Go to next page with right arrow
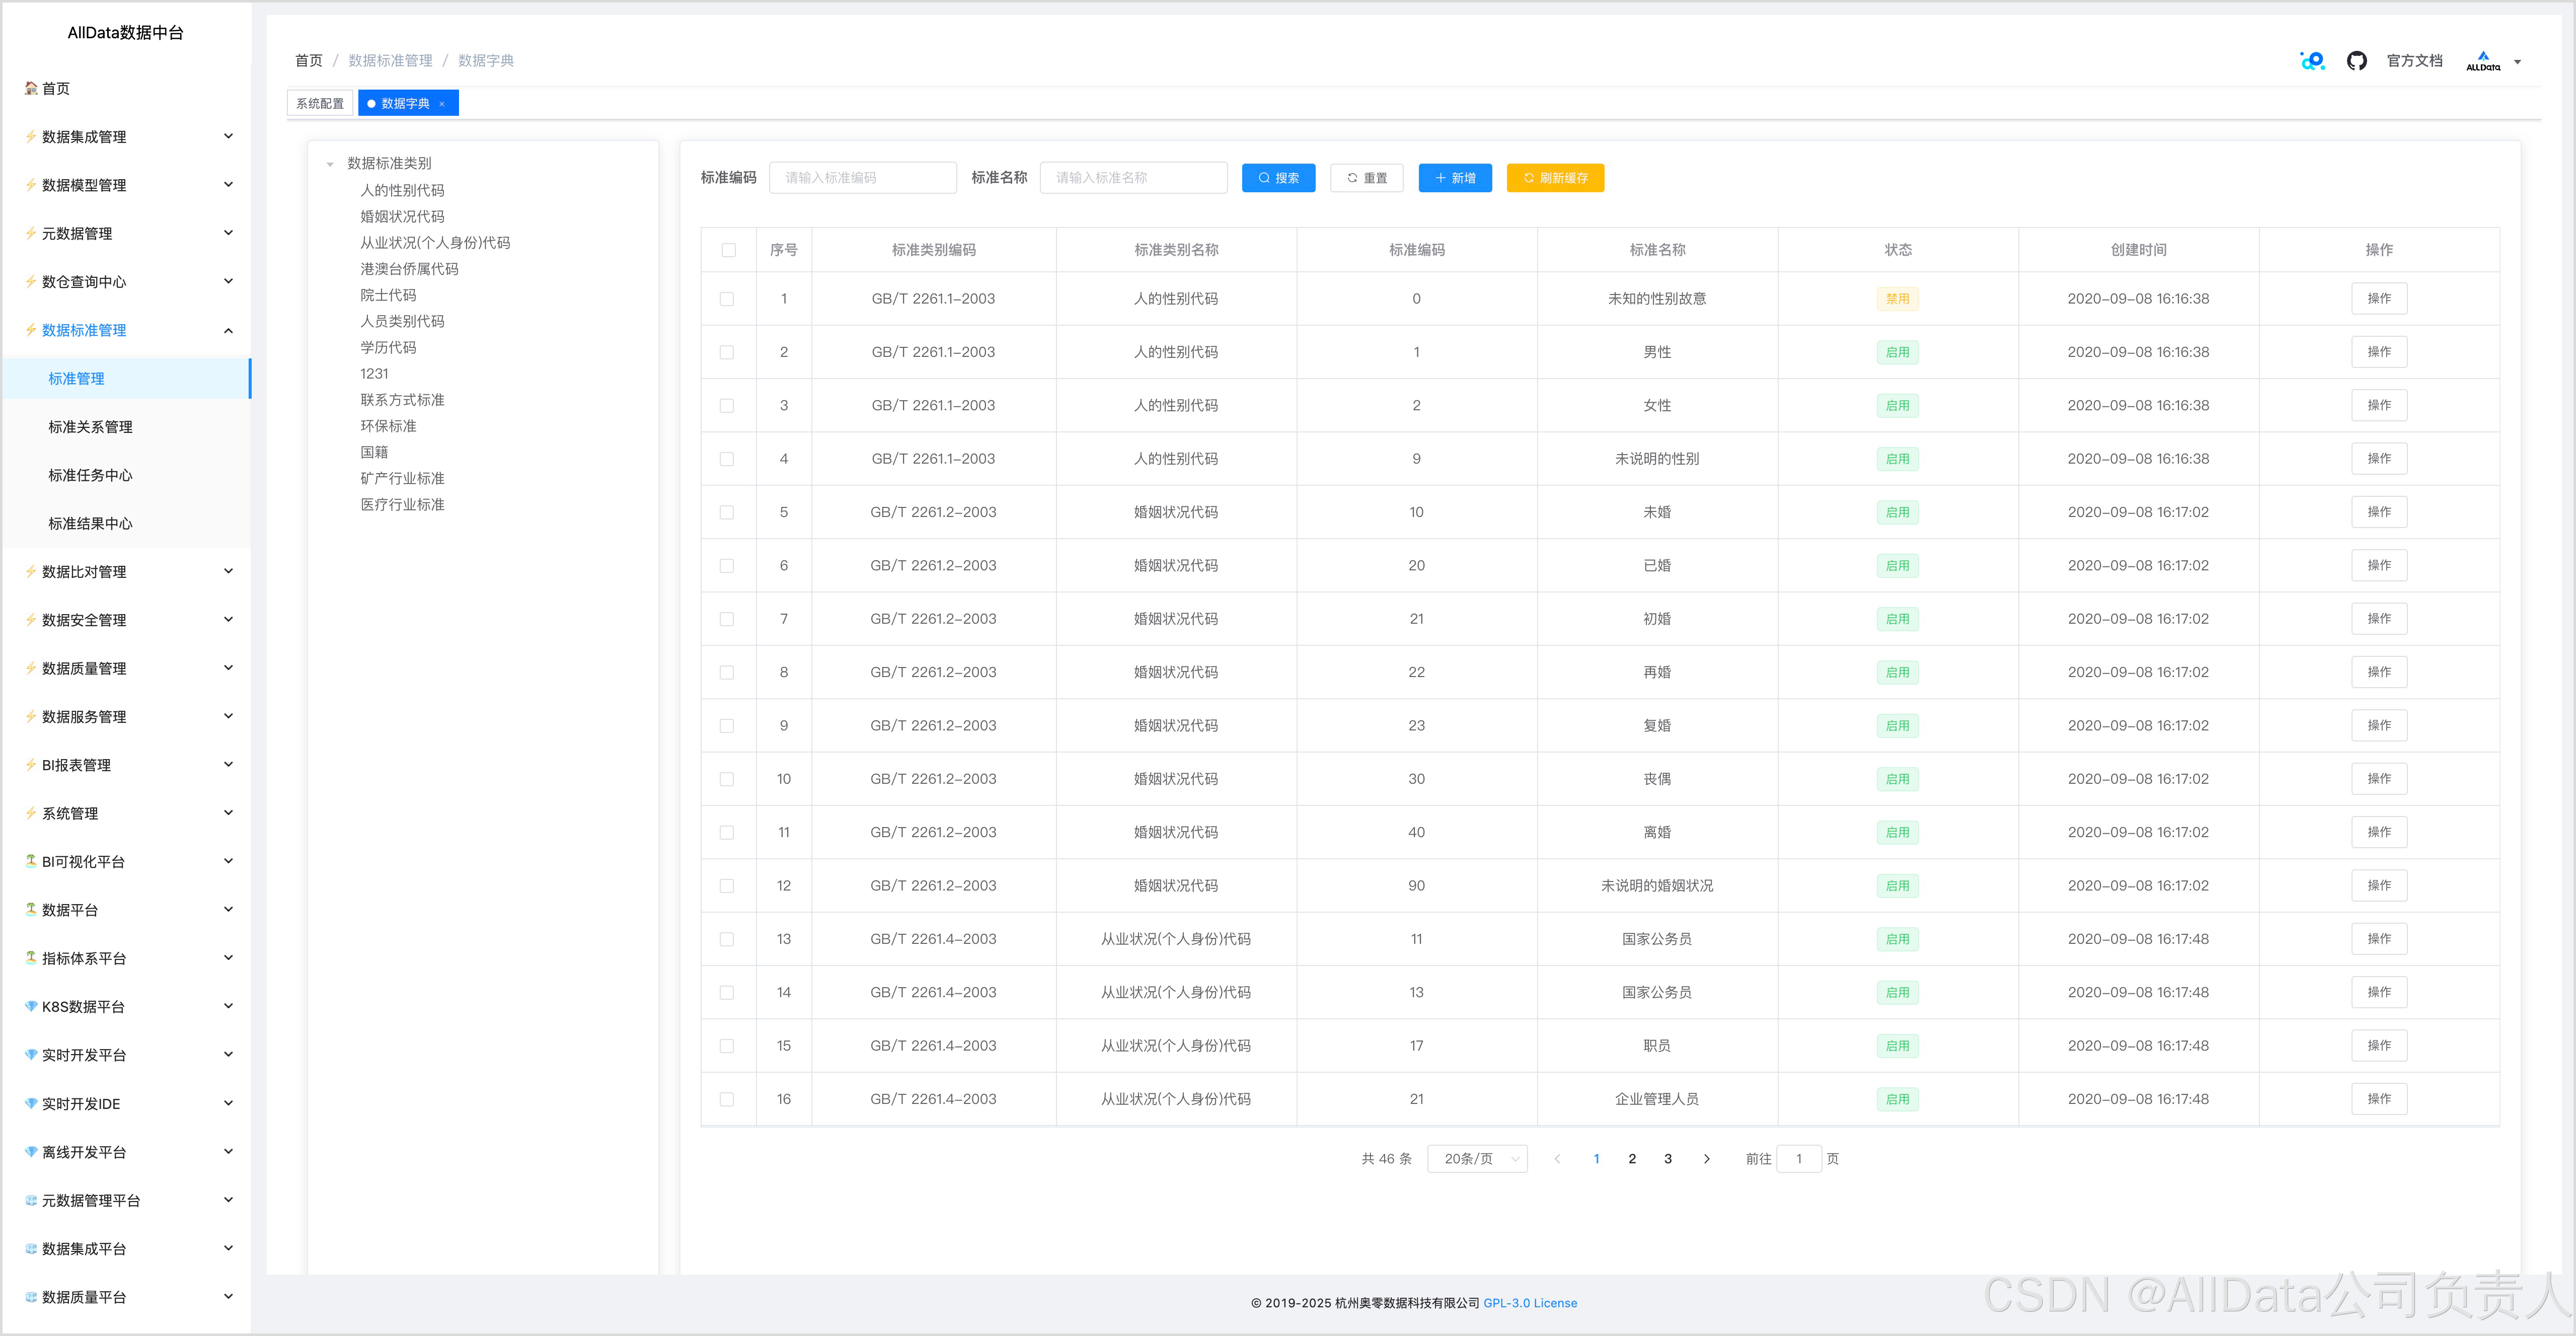The image size is (2576, 1336). tap(1706, 1159)
